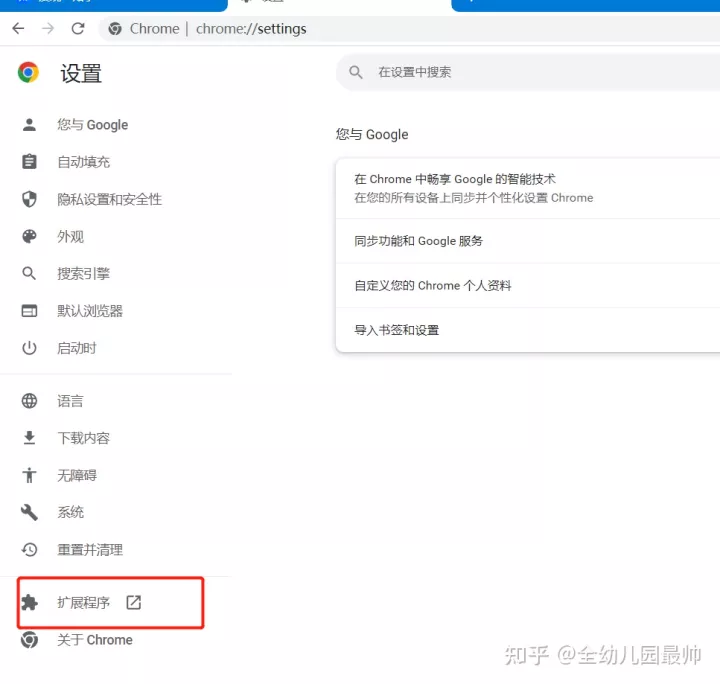The height and width of the screenshot is (684, 720).
Task: Select 下载内容 in the sidebar
Action: [x=84, y=438]
